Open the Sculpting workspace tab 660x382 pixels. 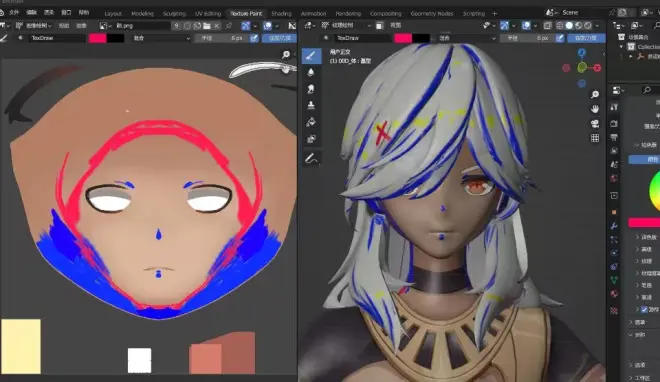[174, 13]
